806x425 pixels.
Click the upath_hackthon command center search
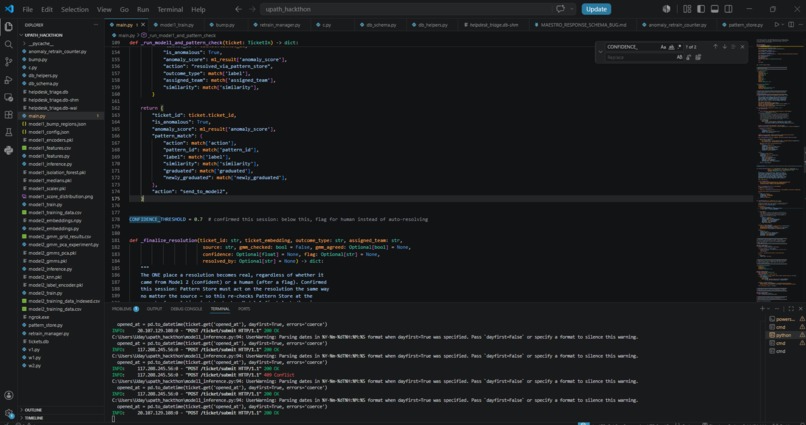pos(406,9)
